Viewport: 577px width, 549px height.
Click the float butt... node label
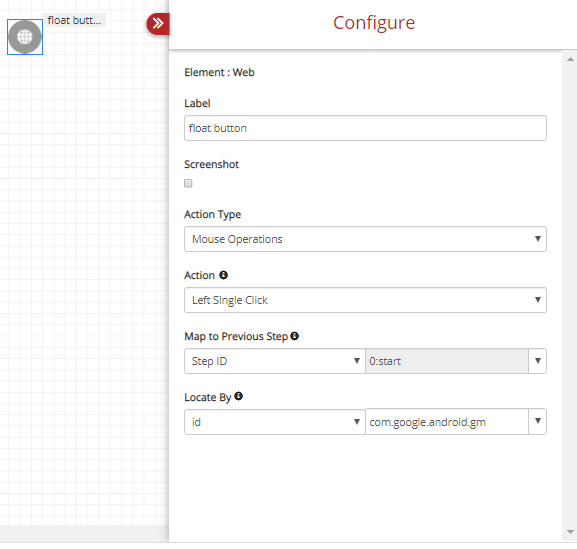74,20
